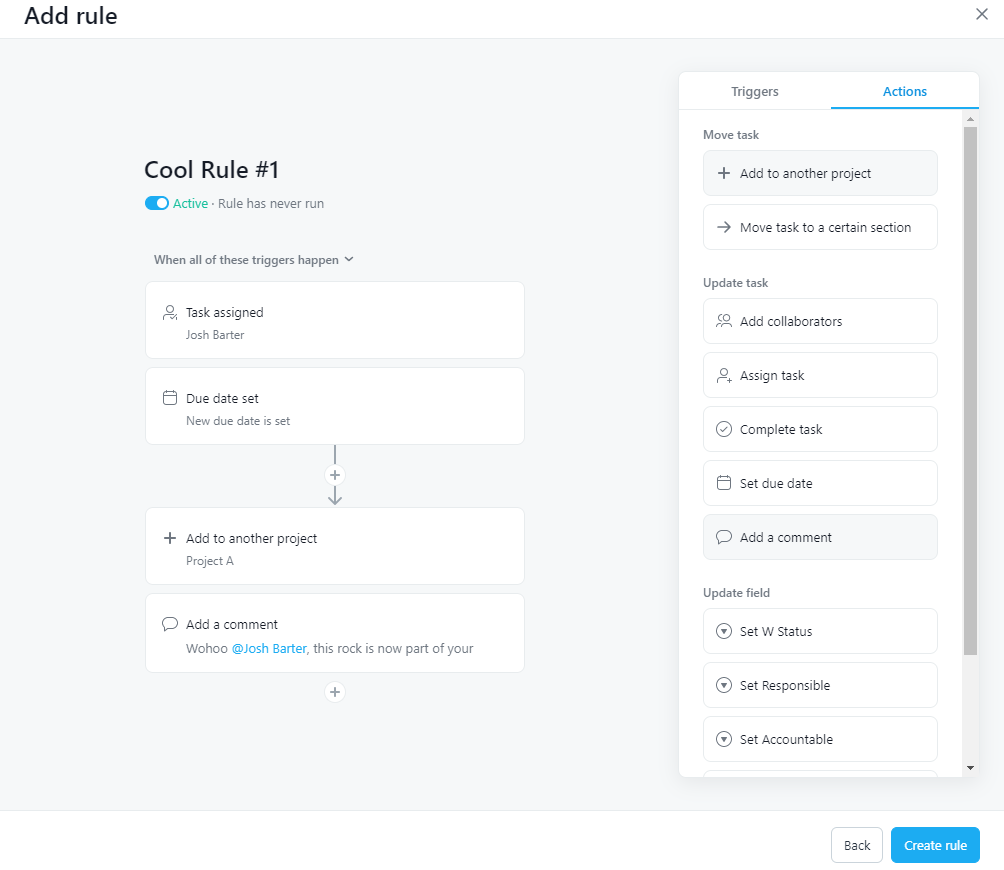Screen dimensions: 1004x870
Task: Go back using the Back button
Action: pos(857,845)
